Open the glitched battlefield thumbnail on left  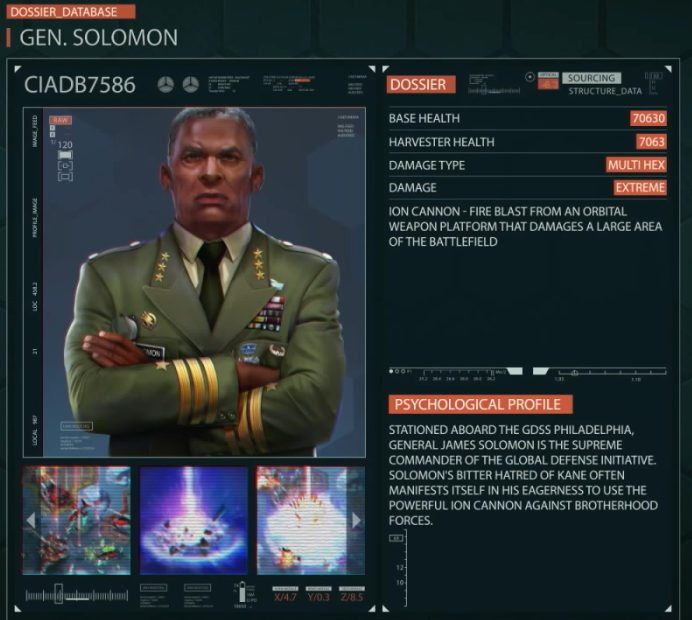tap(76, 521)
